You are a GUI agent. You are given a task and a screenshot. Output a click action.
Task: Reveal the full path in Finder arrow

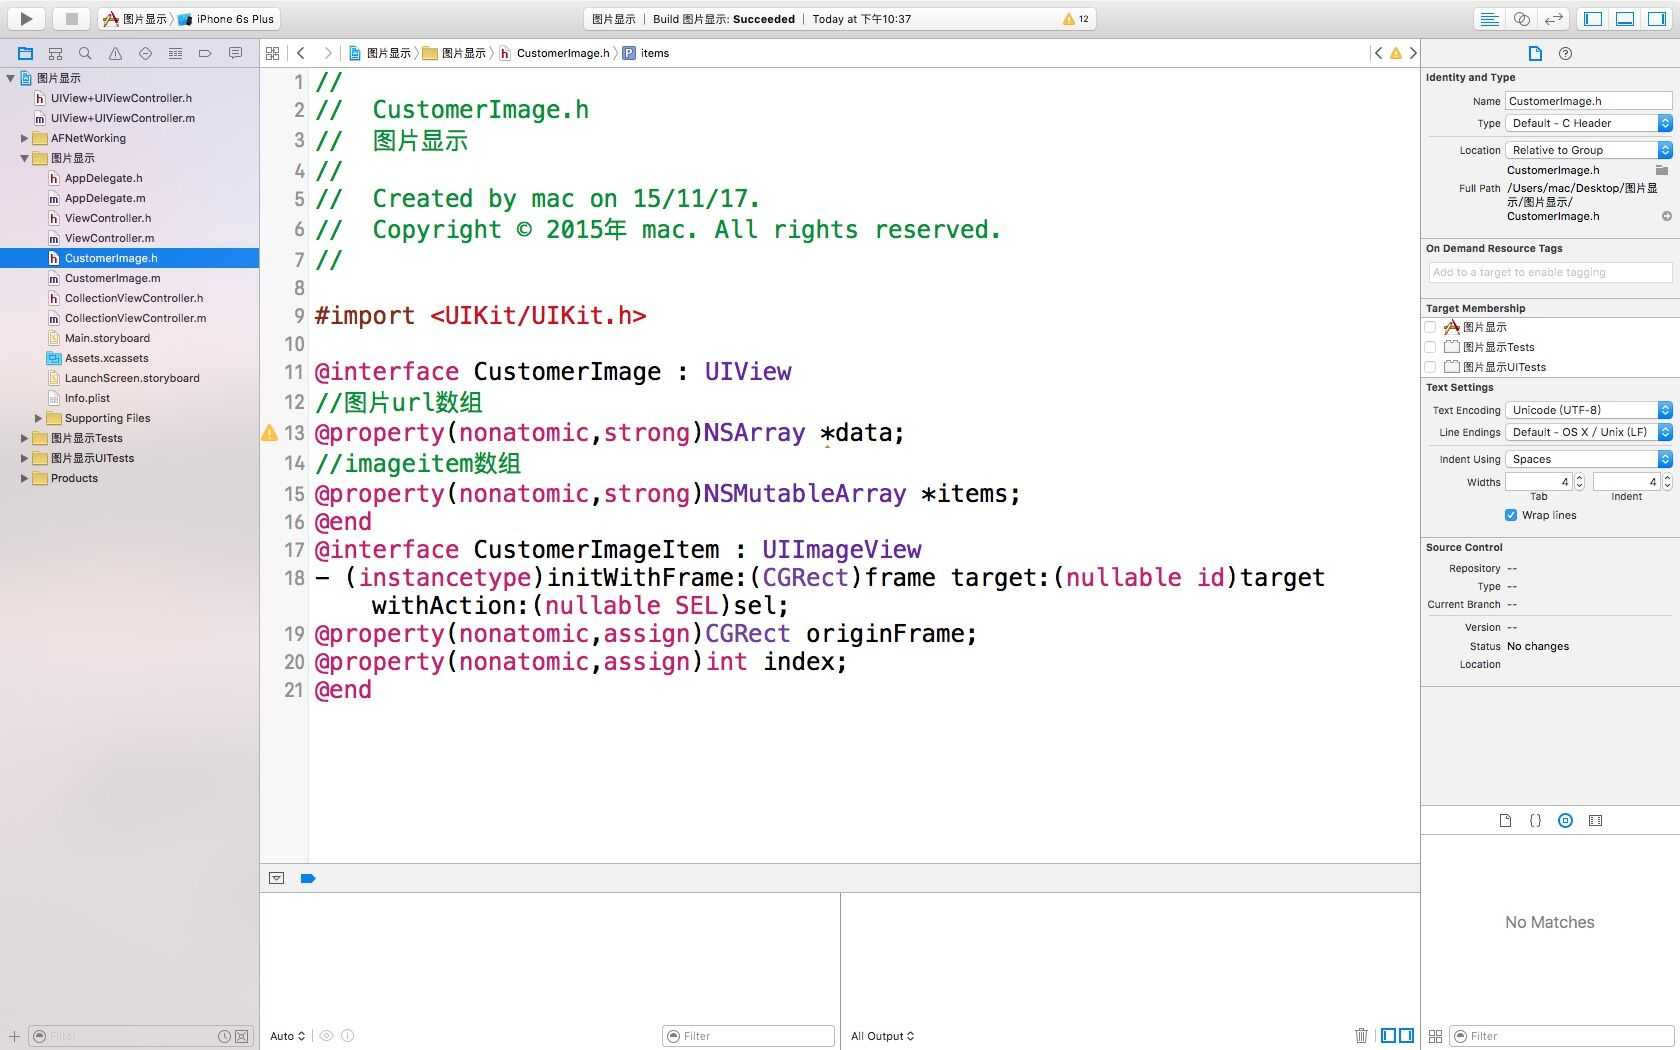(x=1666, y=216)
